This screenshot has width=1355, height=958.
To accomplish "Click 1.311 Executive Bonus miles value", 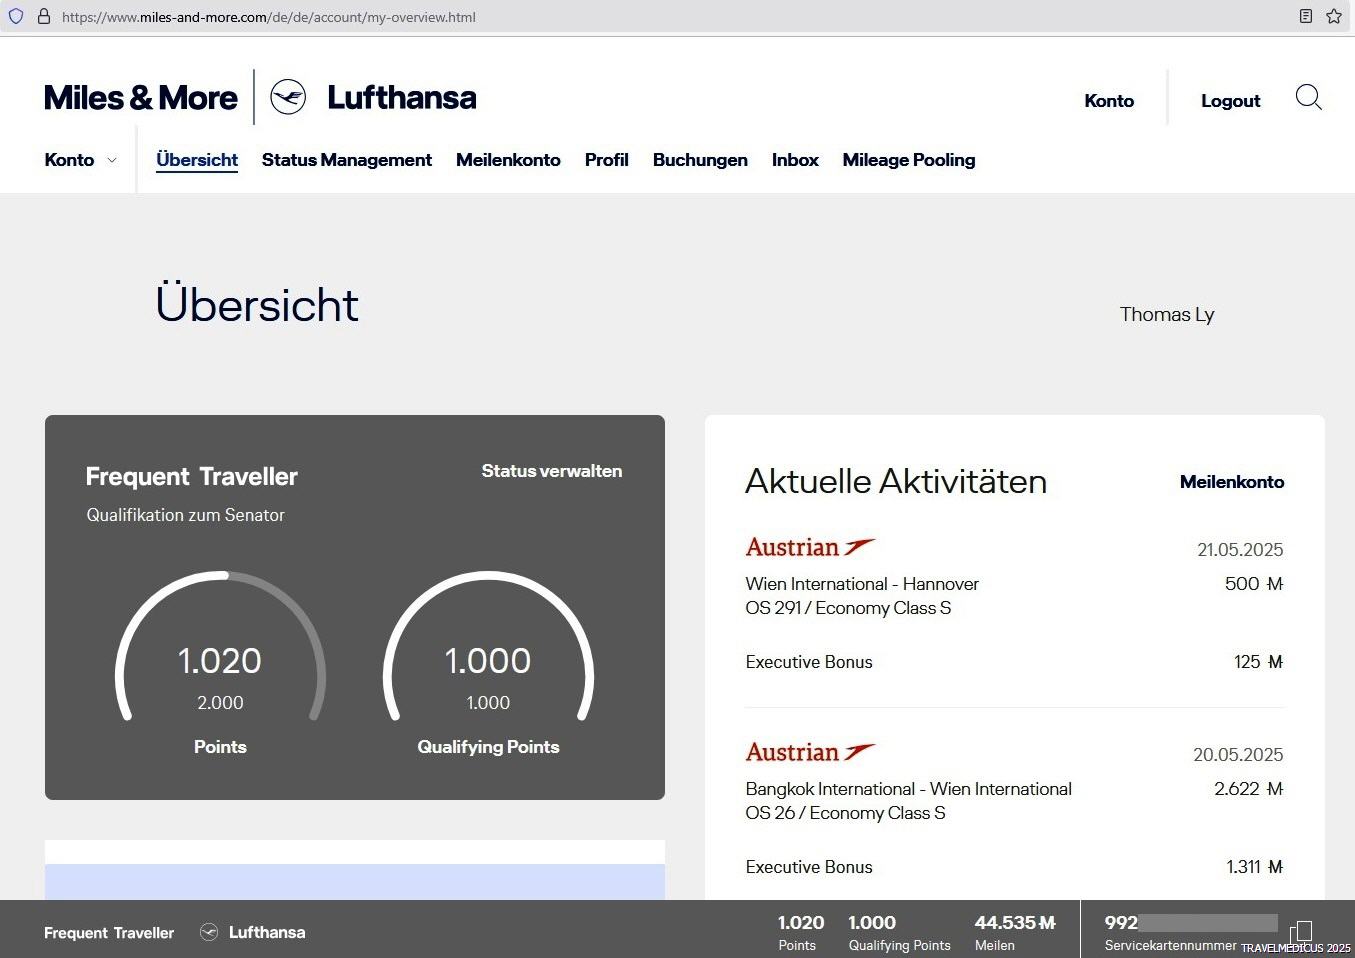I will click(x=1255, y=867).
